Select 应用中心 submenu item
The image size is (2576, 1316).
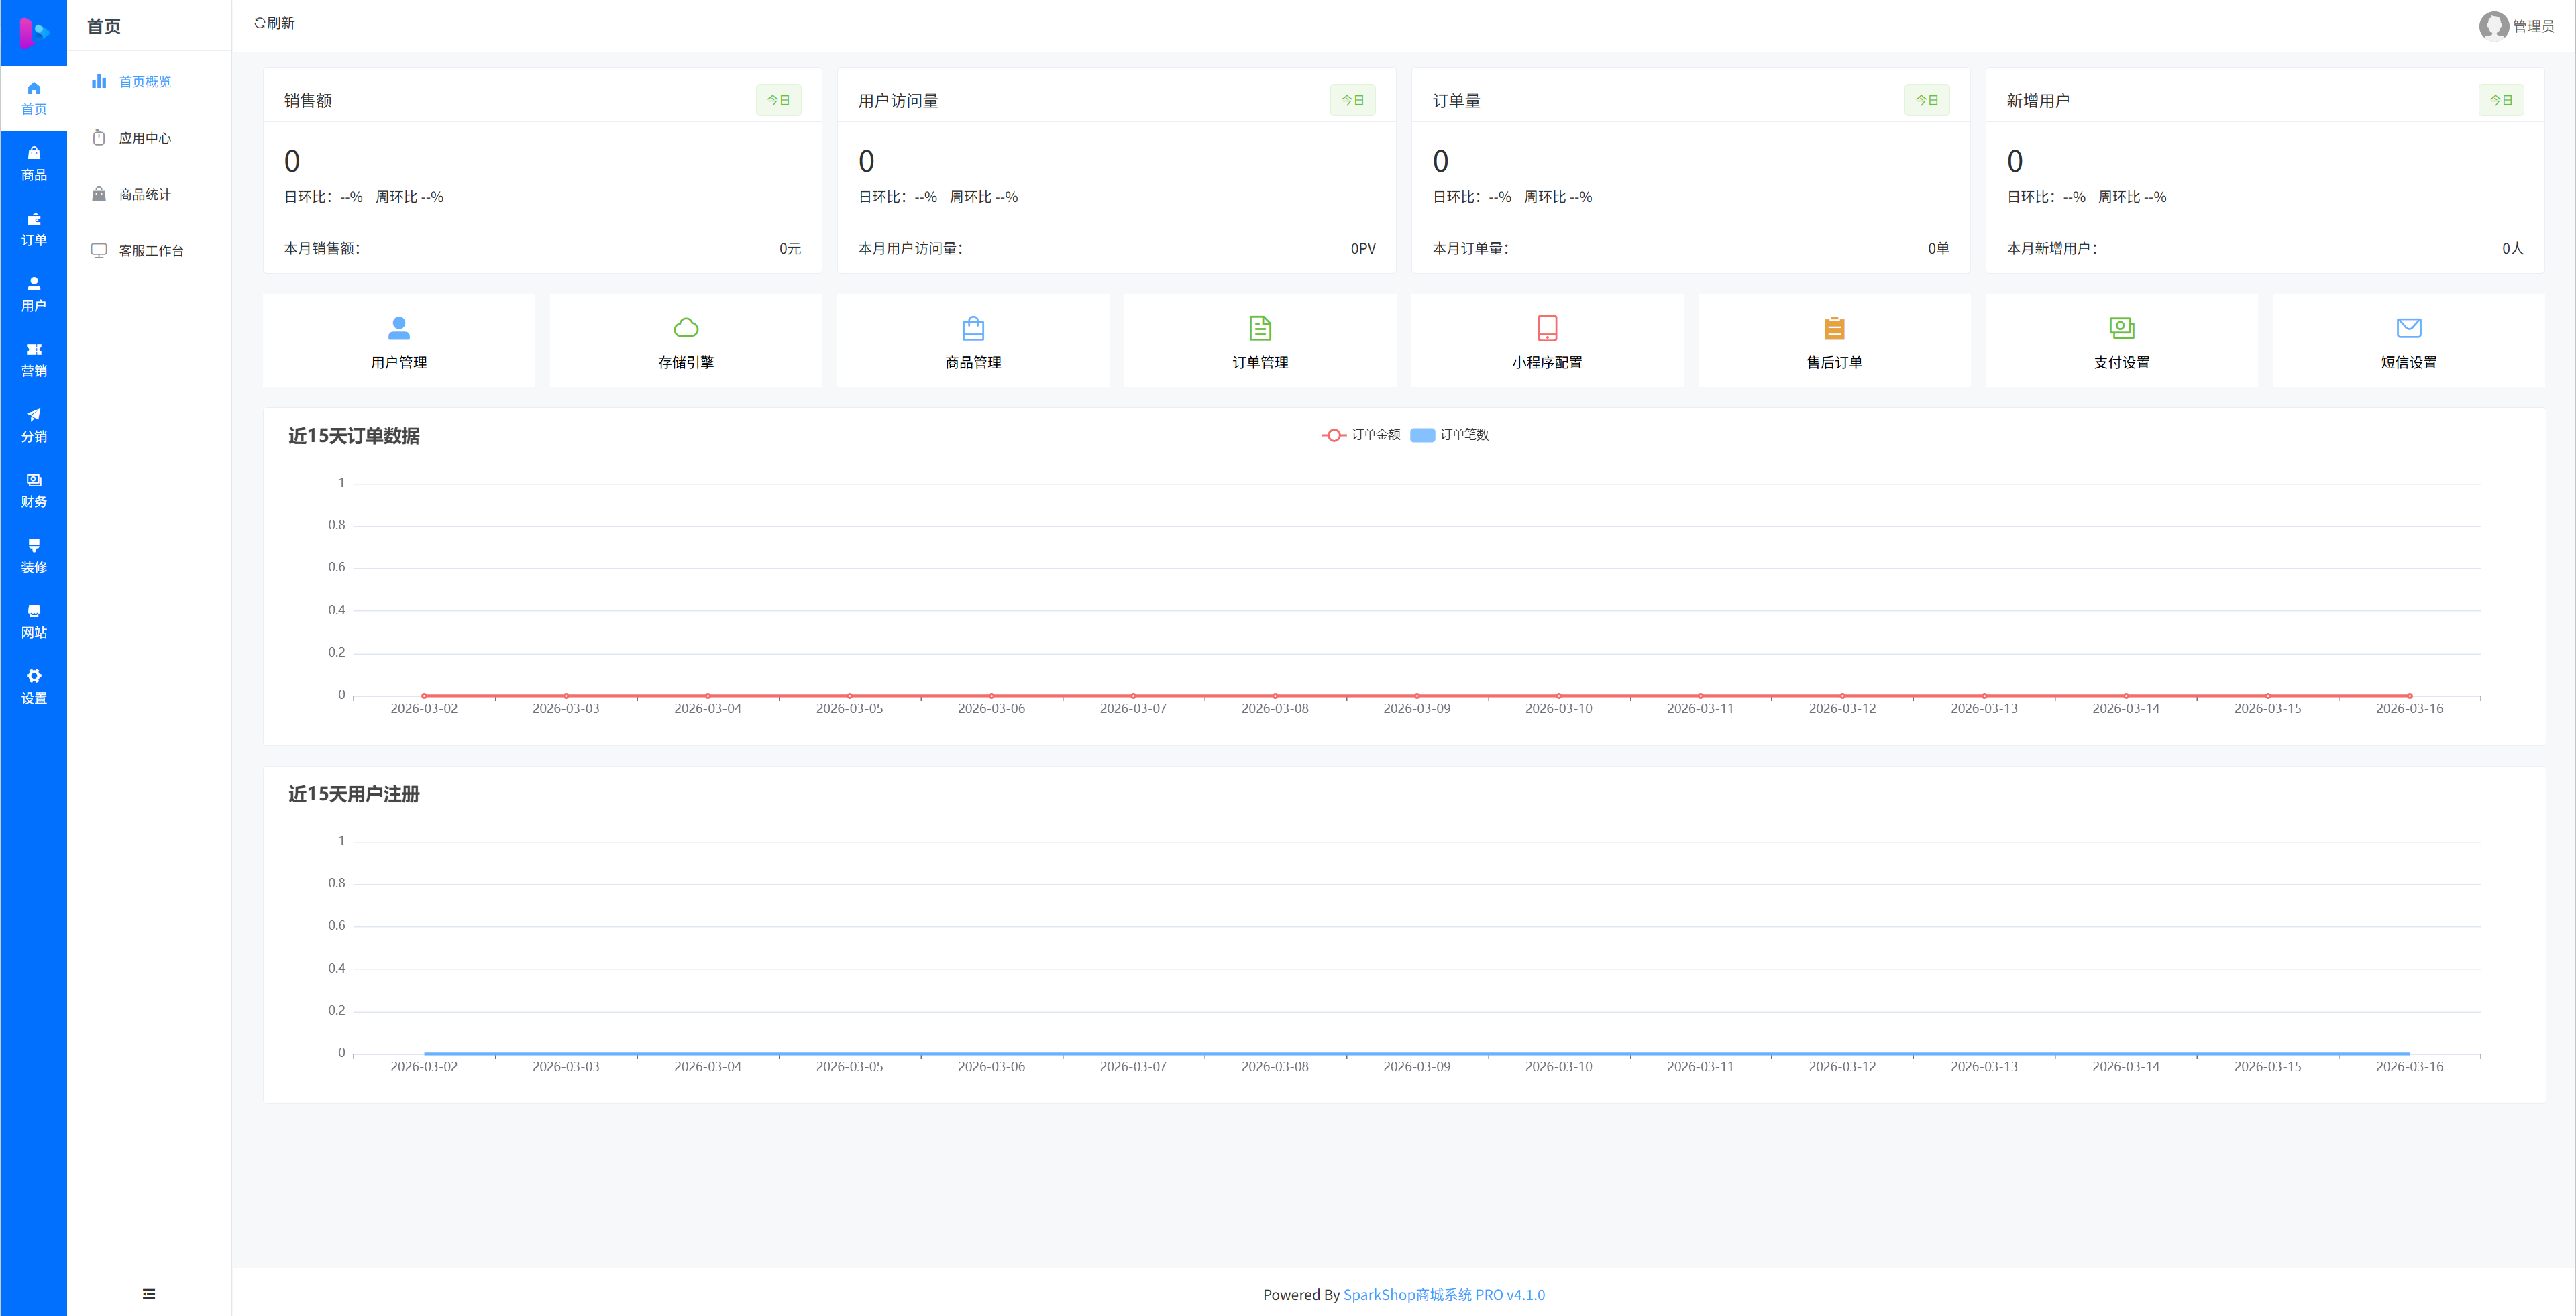(145, 138)
